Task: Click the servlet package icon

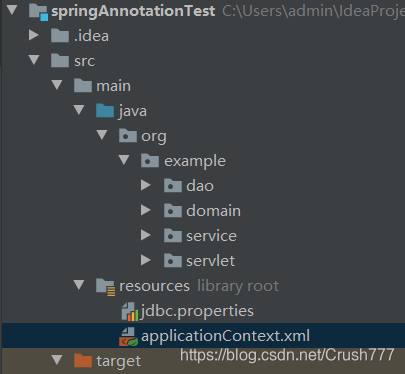Action: [173, 260]
